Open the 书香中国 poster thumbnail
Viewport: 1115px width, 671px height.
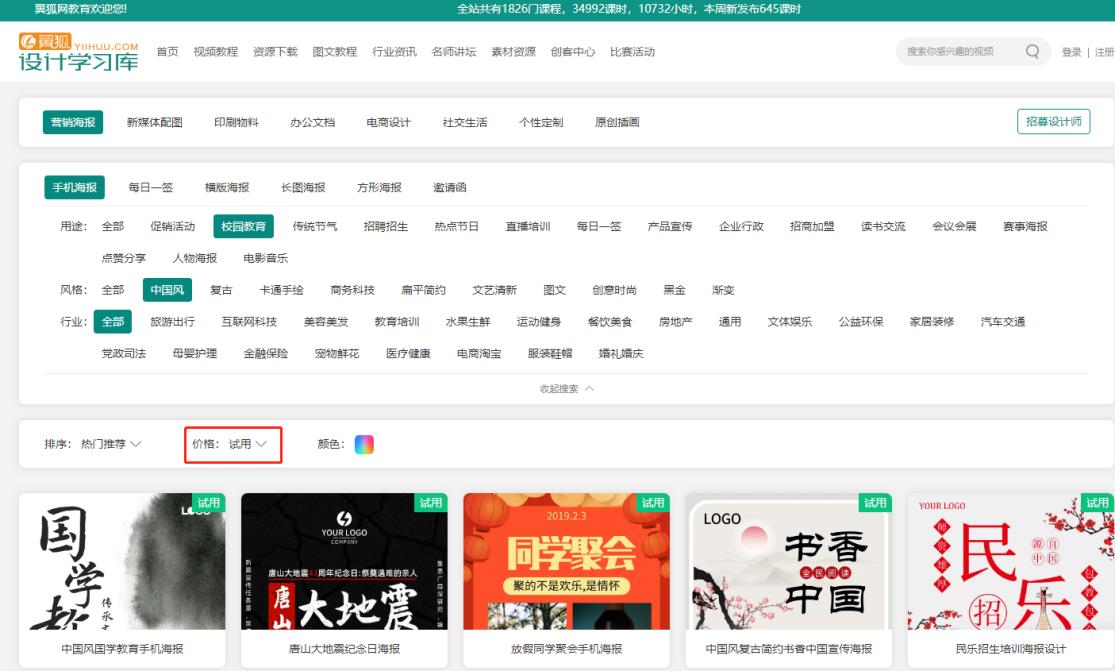tap(789, 562)
